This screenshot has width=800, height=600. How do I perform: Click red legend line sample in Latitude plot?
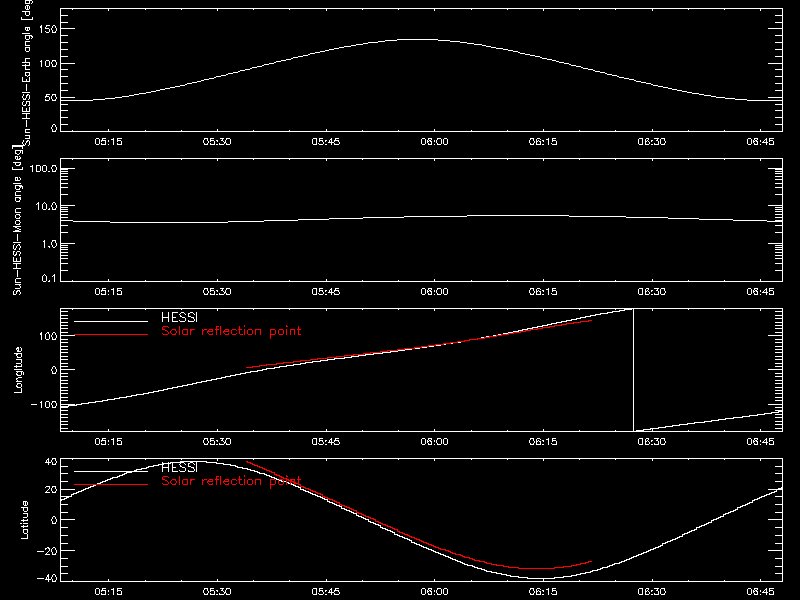tap(111, 484)
